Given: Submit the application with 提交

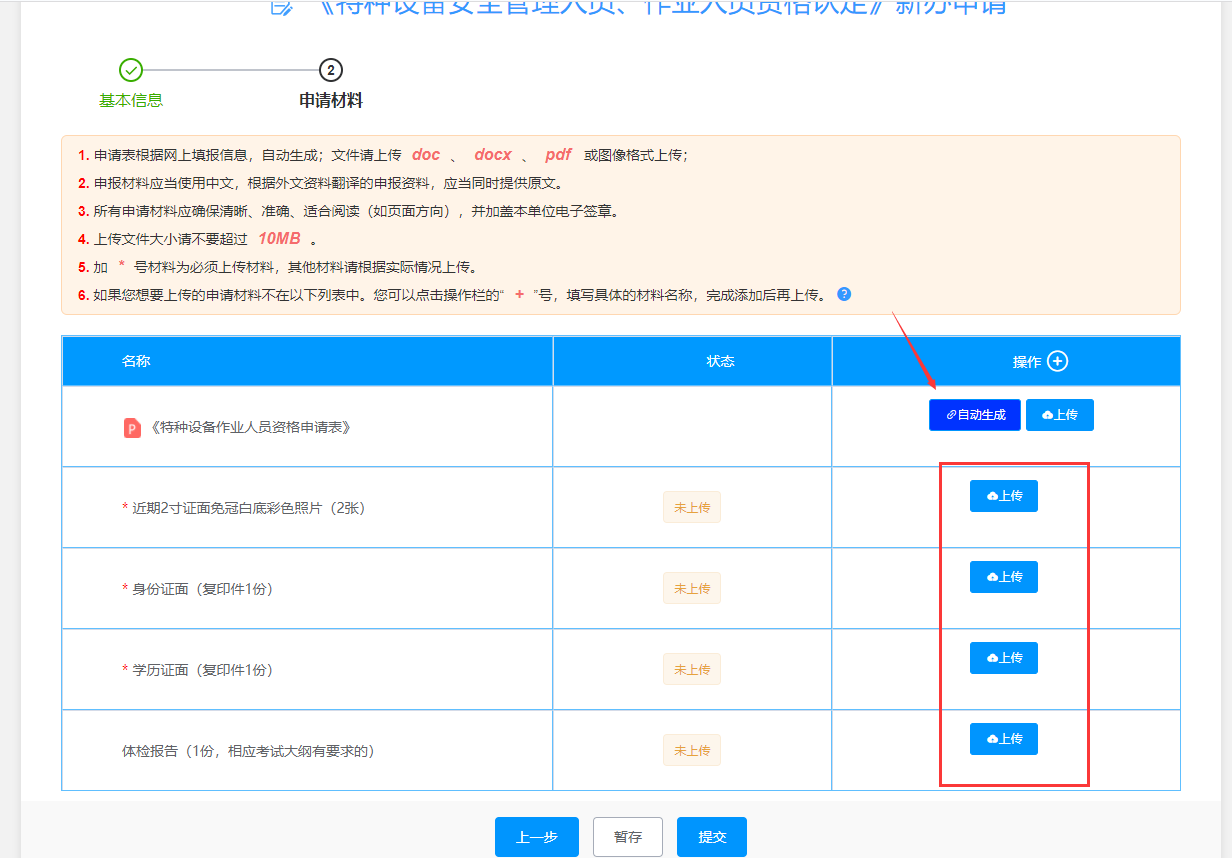Looking at the screenshot, I should point(711,837).
